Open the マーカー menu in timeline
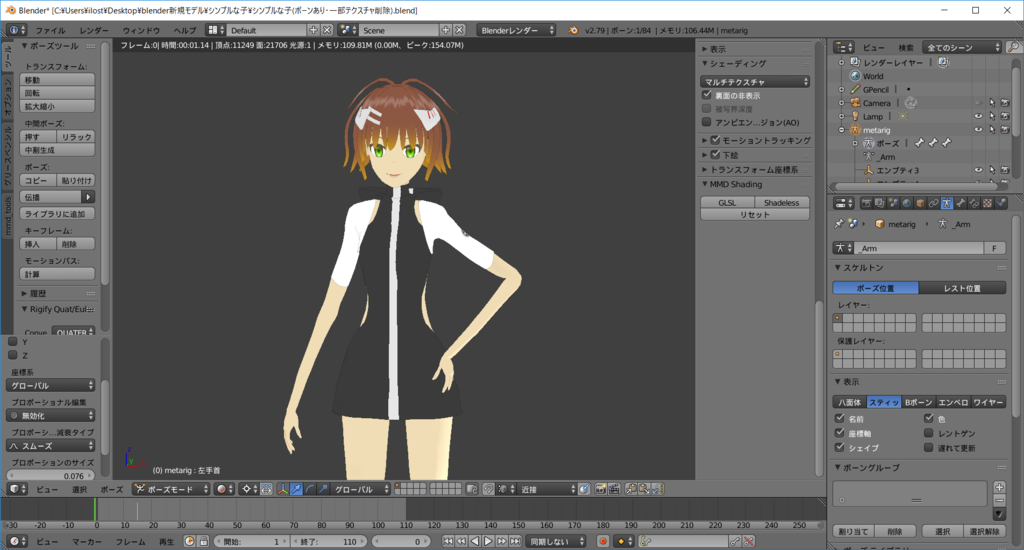 (x=86, y=541)
